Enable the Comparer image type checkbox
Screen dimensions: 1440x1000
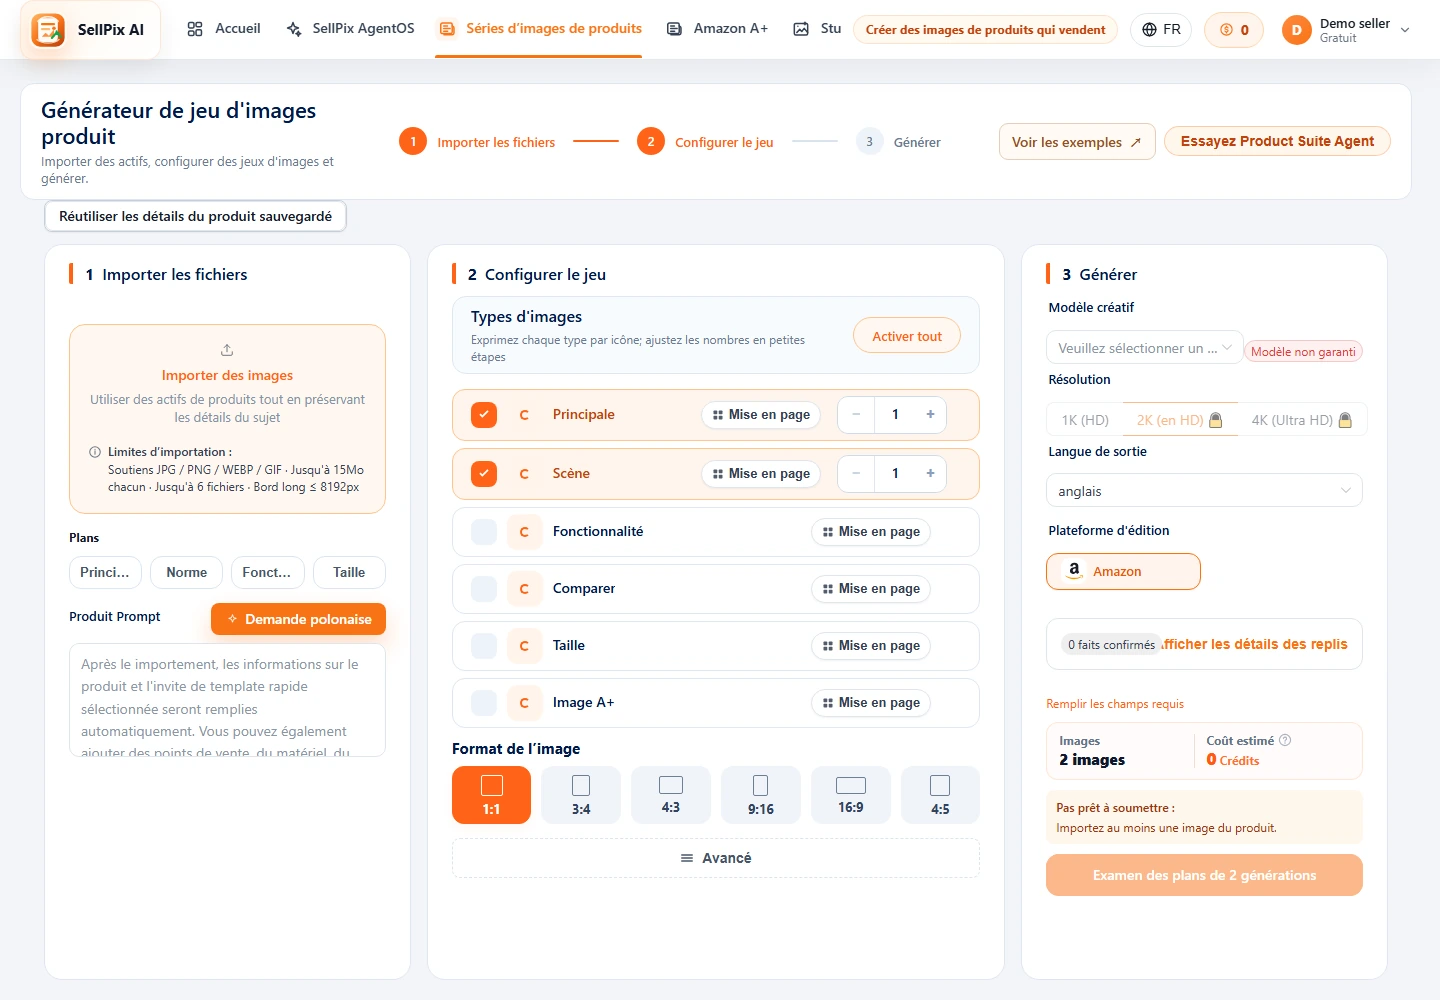pos(484,589)
